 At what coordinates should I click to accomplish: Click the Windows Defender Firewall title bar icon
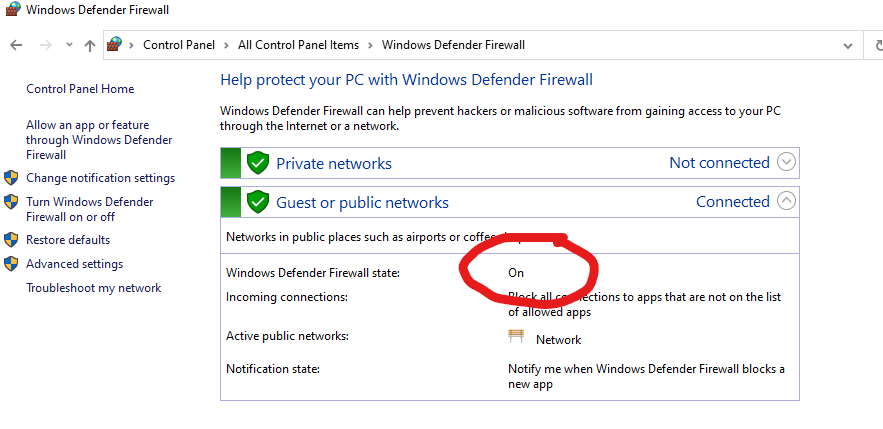[10, 10]
